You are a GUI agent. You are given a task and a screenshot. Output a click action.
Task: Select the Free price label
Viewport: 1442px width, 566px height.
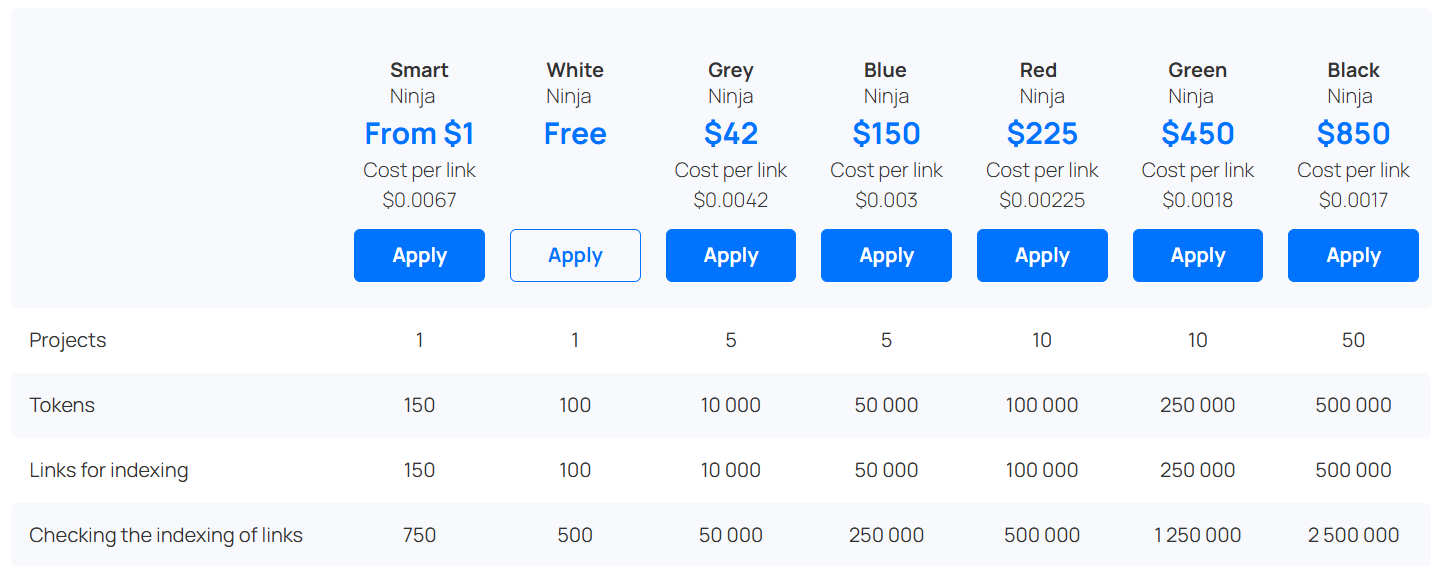coord(575,134)
